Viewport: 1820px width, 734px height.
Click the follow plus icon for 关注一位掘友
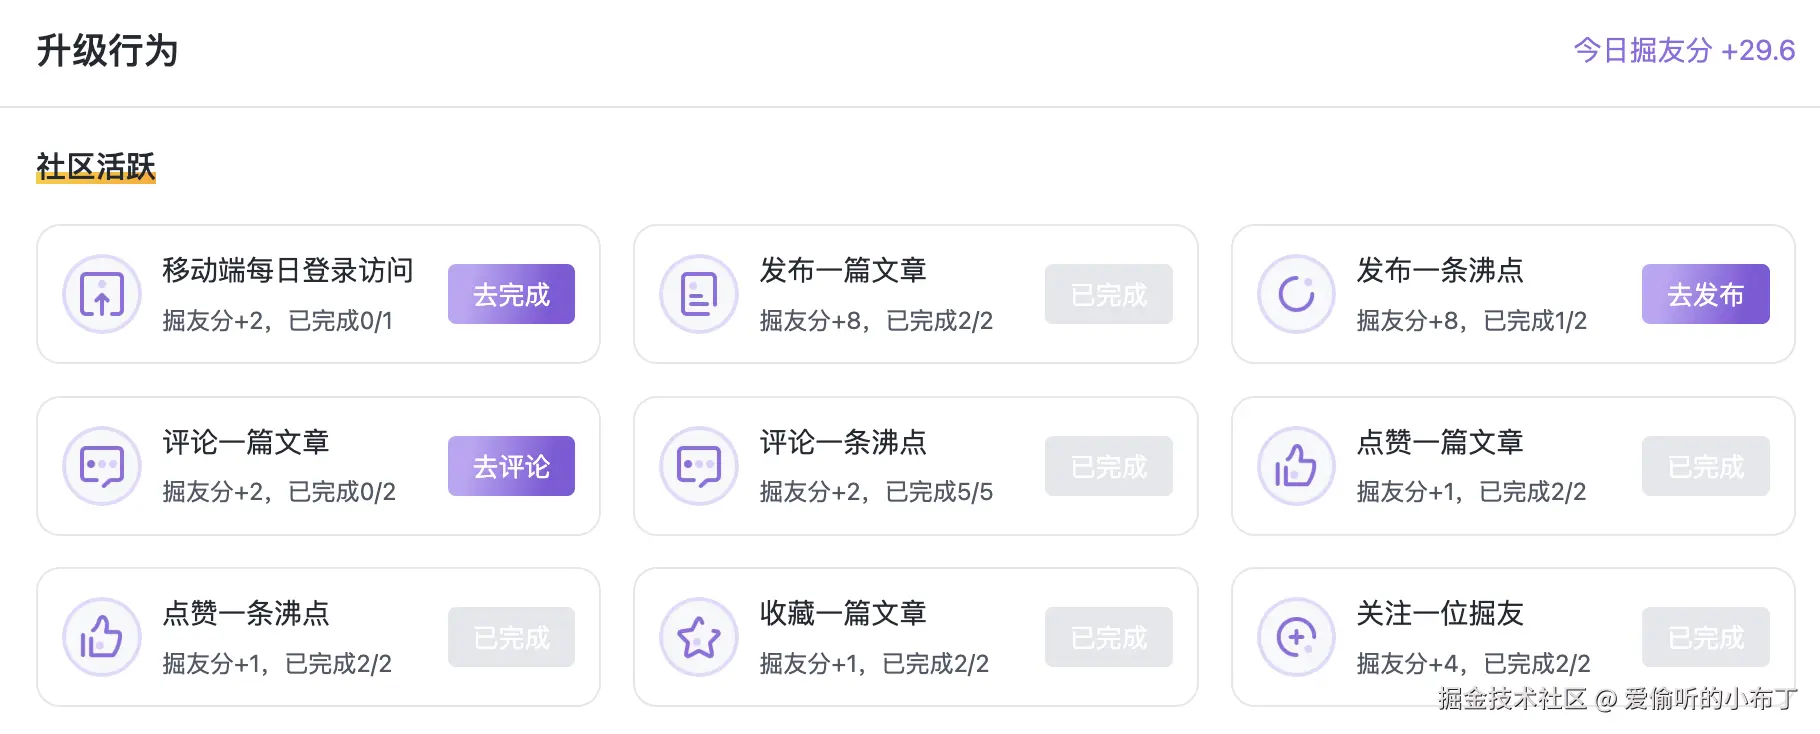click(x=1296, y=637)
